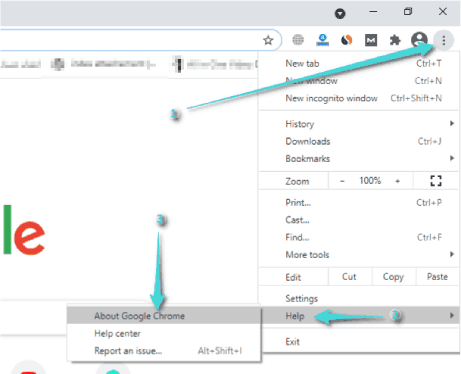The width and height of the screenshot is (461, 374).
Task: Select About Google Chrome
Action: (x=163, y=315)
